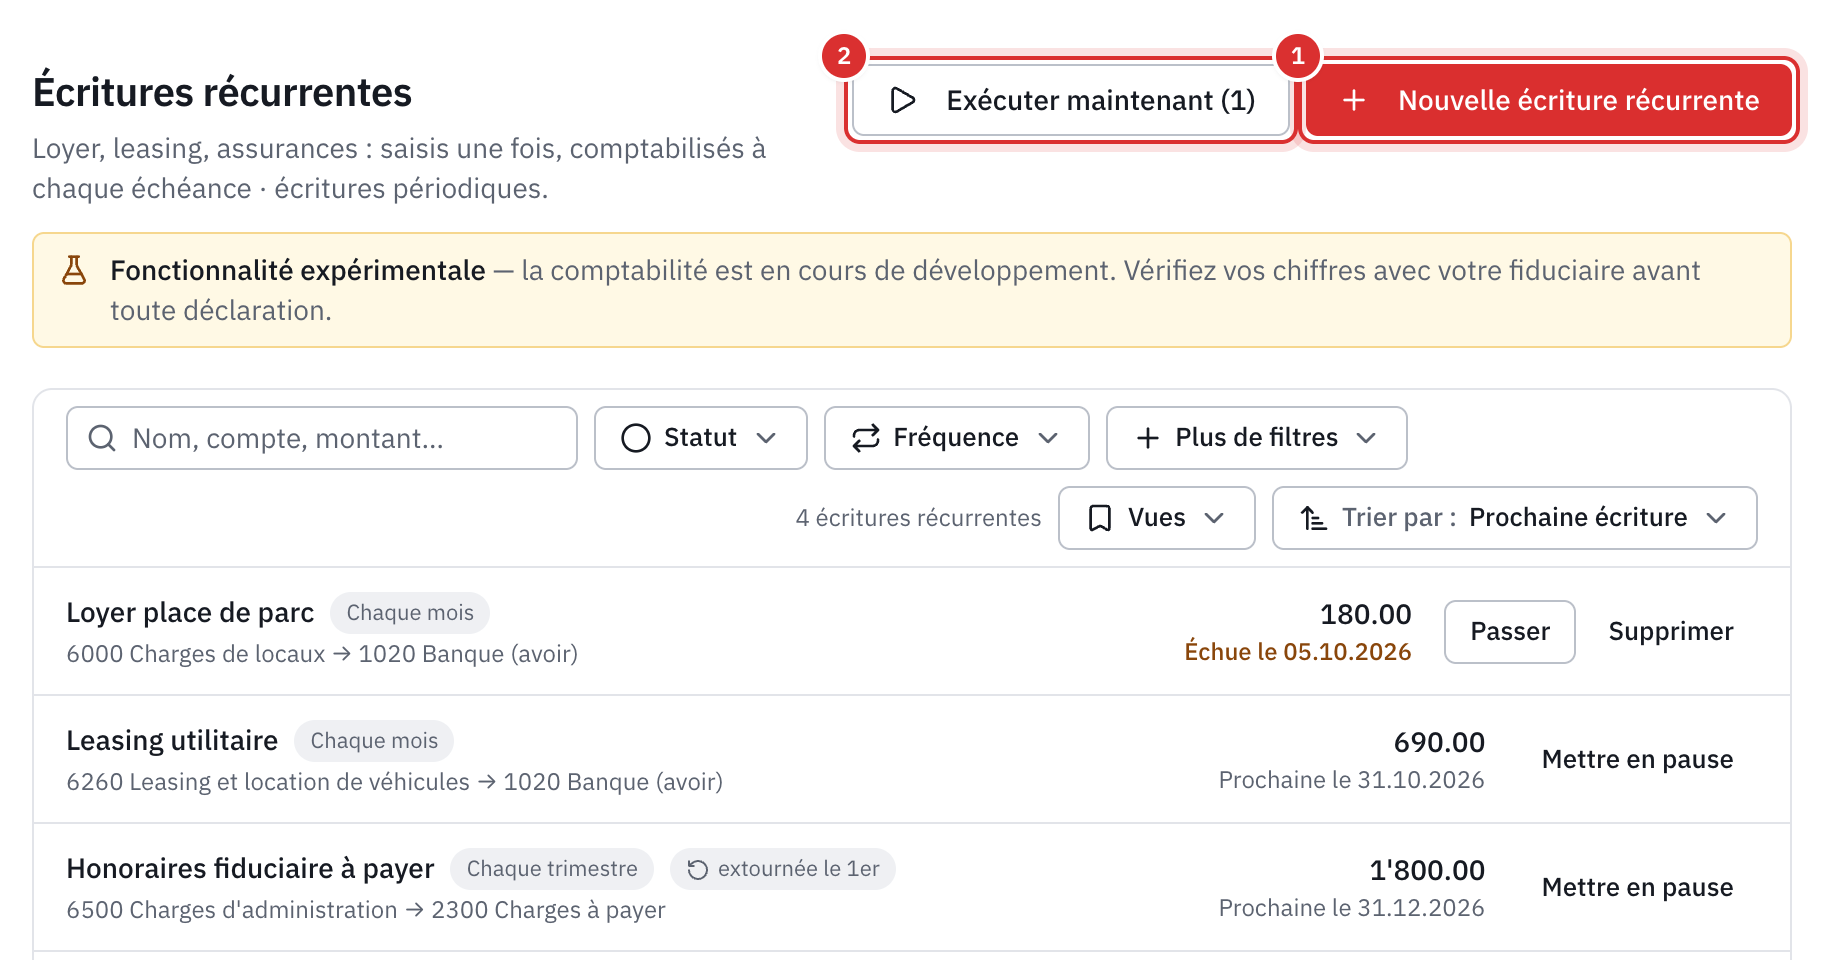Click the amount 180.00
This screenshot has width=1824, height=960.
1366,614
